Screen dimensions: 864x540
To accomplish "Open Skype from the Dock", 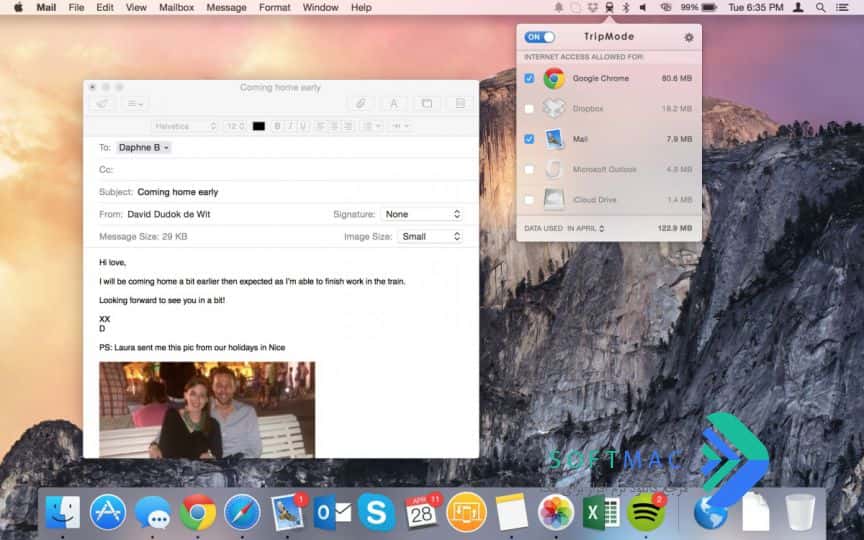I will (376, 512).
